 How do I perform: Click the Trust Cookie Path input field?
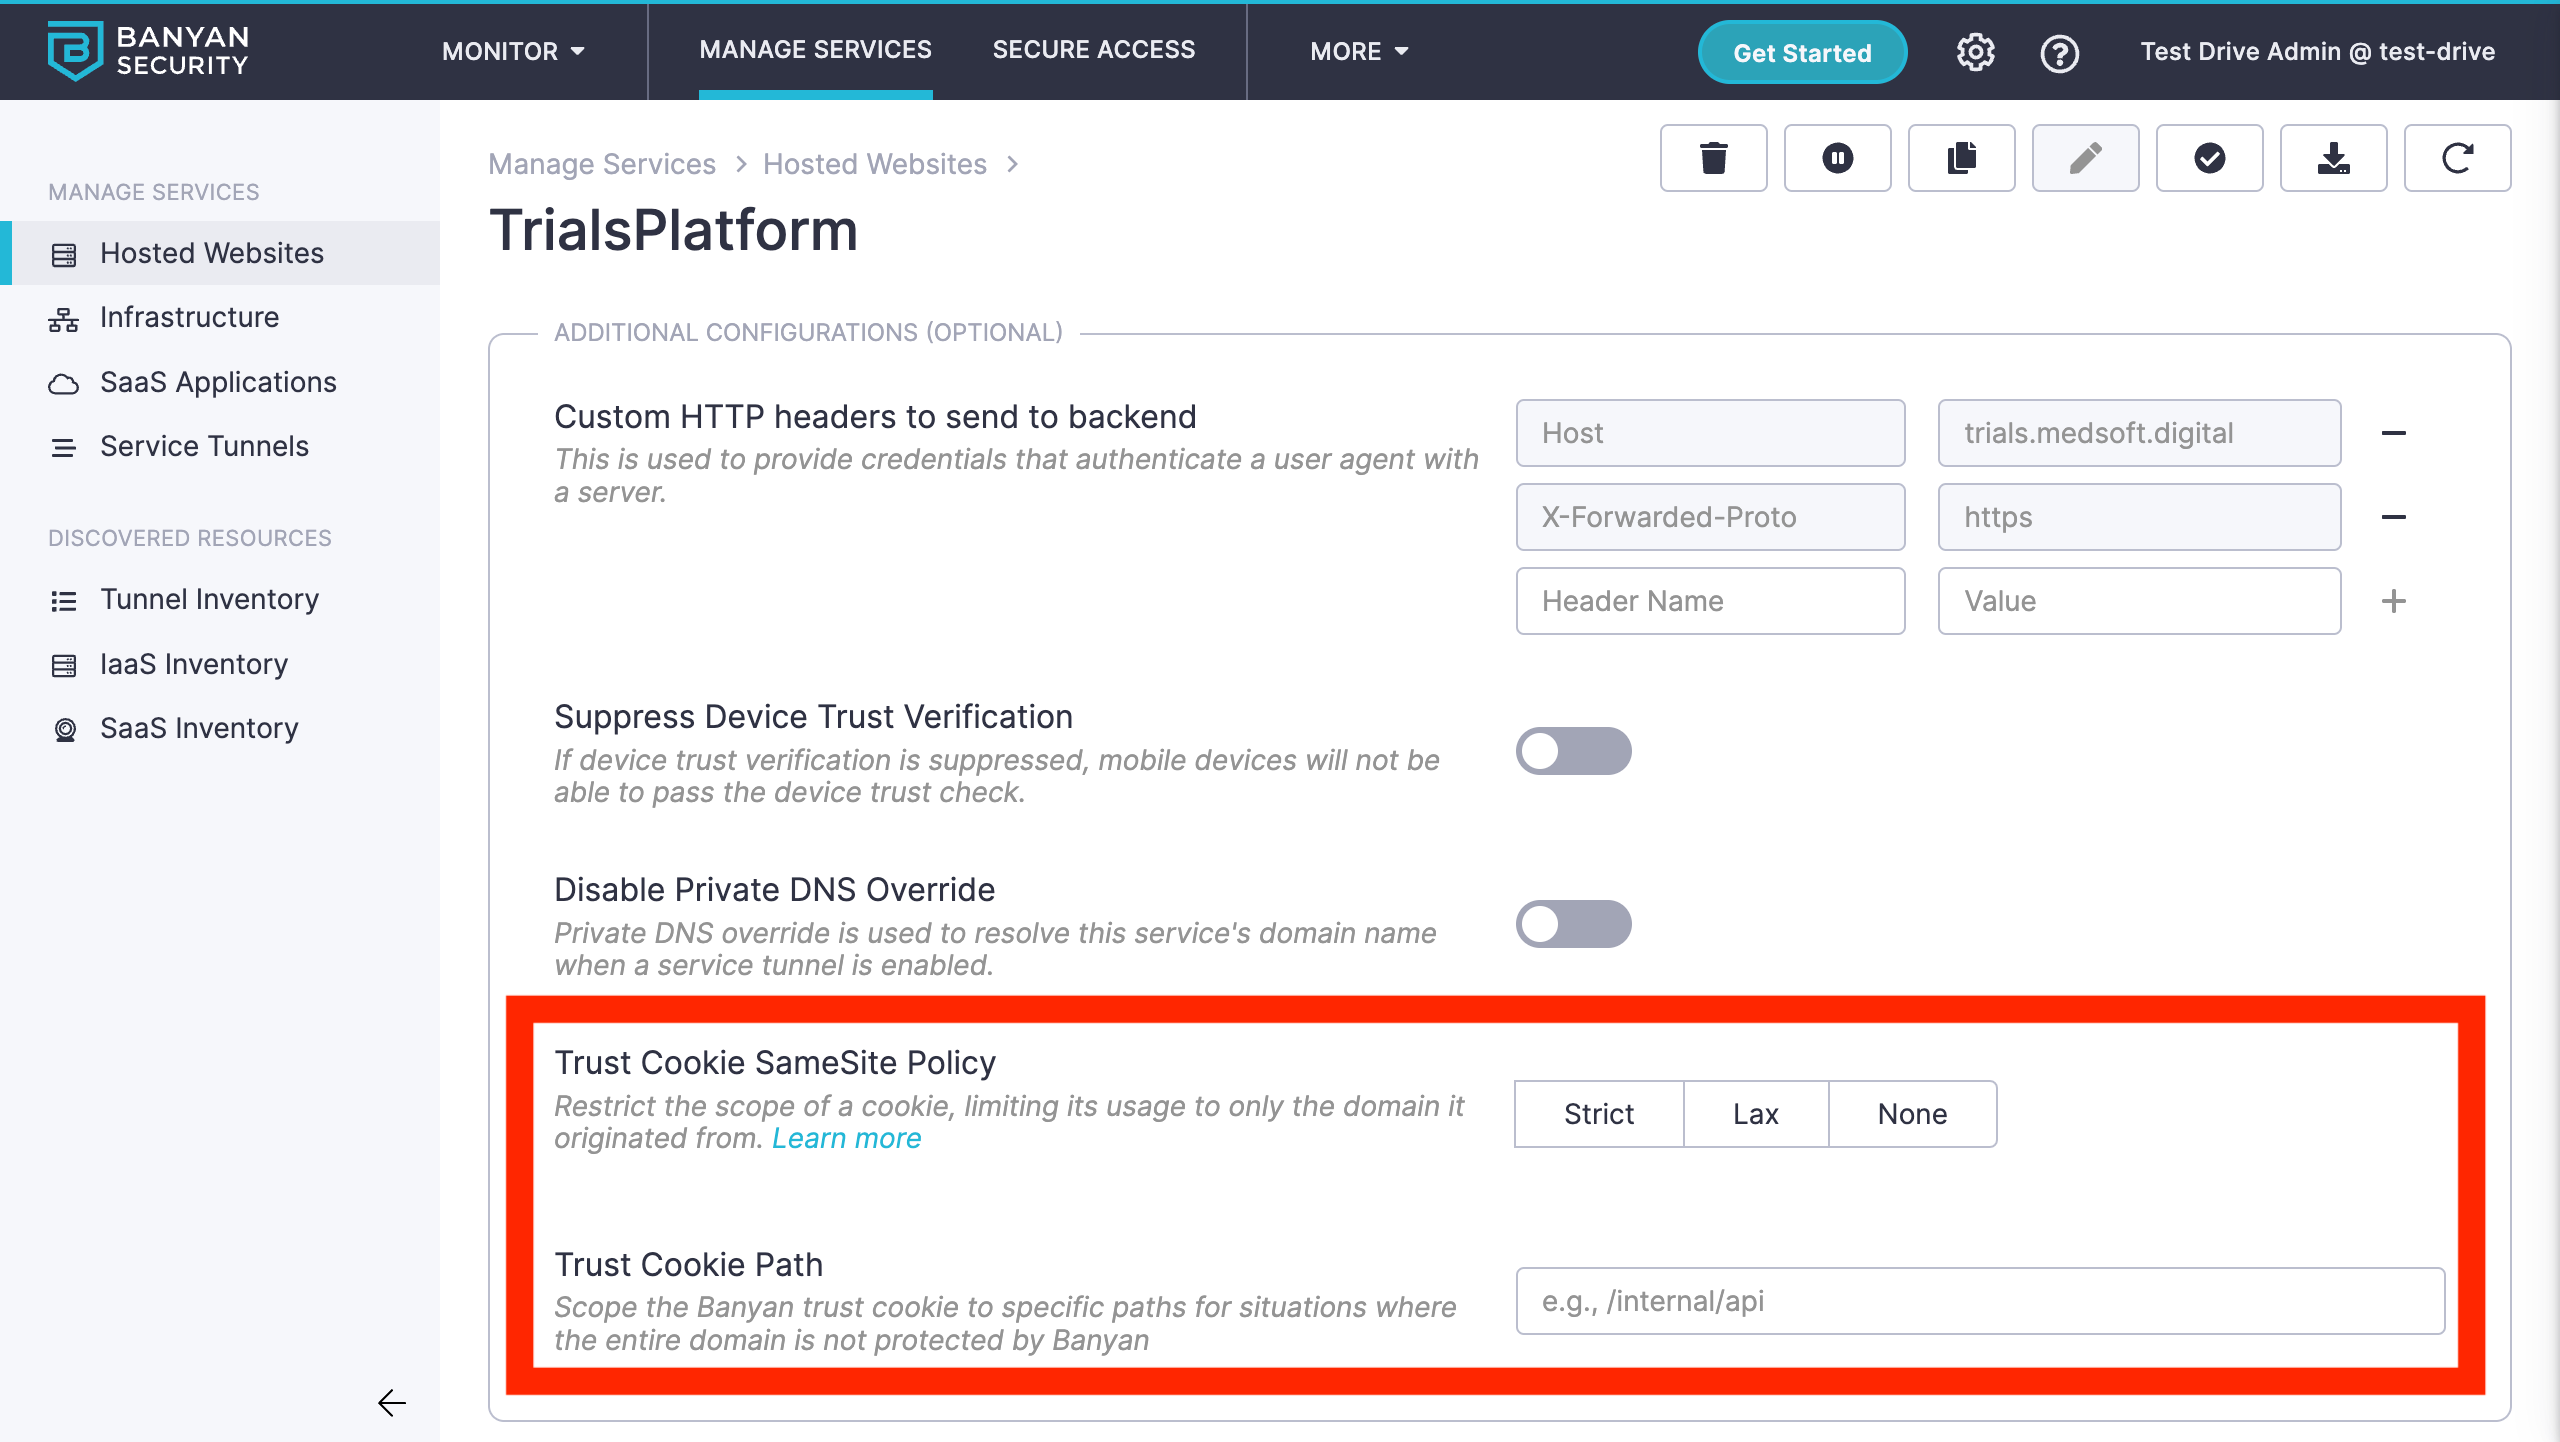click(x=1980, y=1301)
